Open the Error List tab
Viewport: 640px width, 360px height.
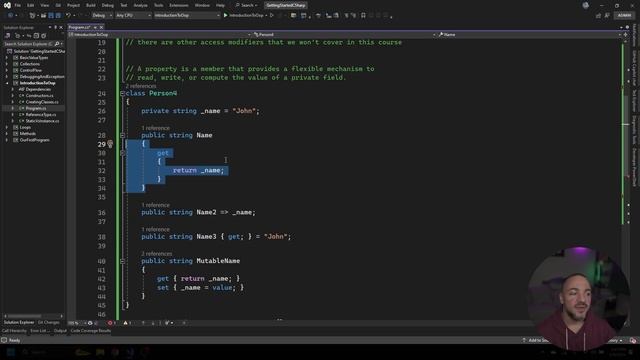[x=40, y=331]
